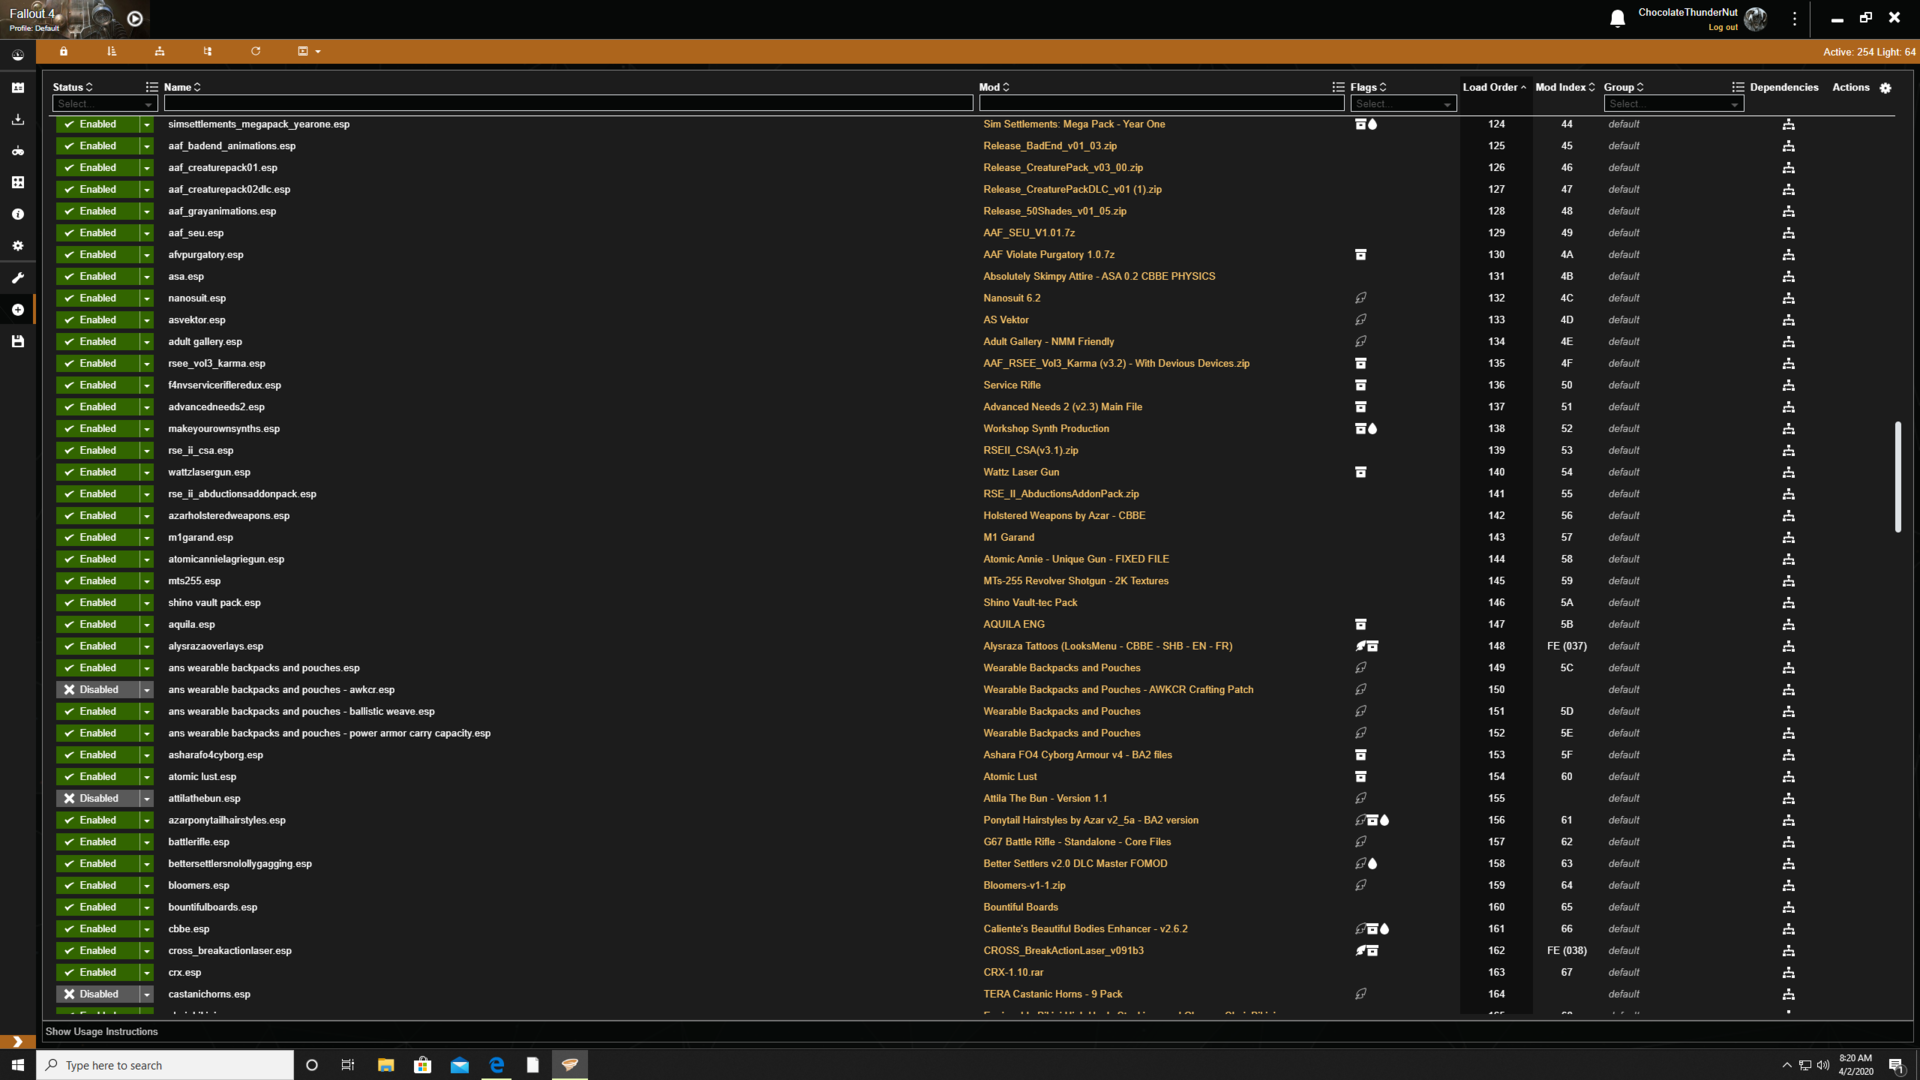
Task: Open the three-dot menu near the user avatar
Action: coord(1794,18)
